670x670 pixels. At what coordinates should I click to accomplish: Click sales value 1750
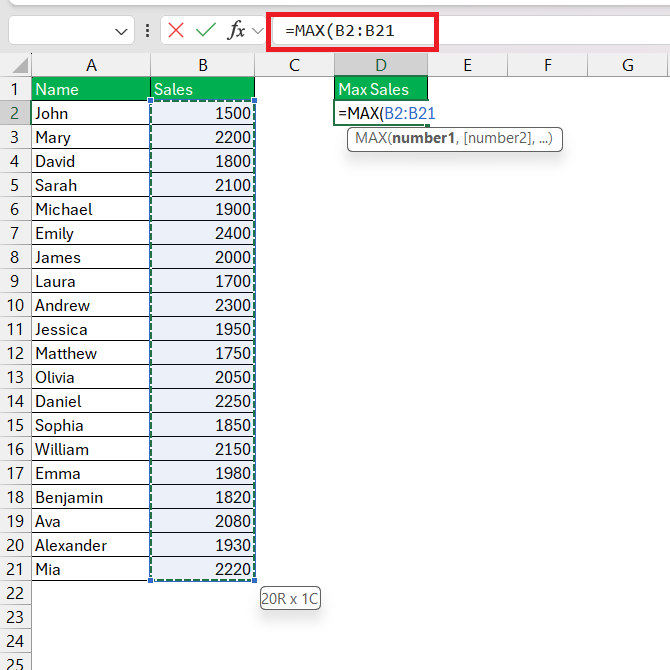pos(203,353)
